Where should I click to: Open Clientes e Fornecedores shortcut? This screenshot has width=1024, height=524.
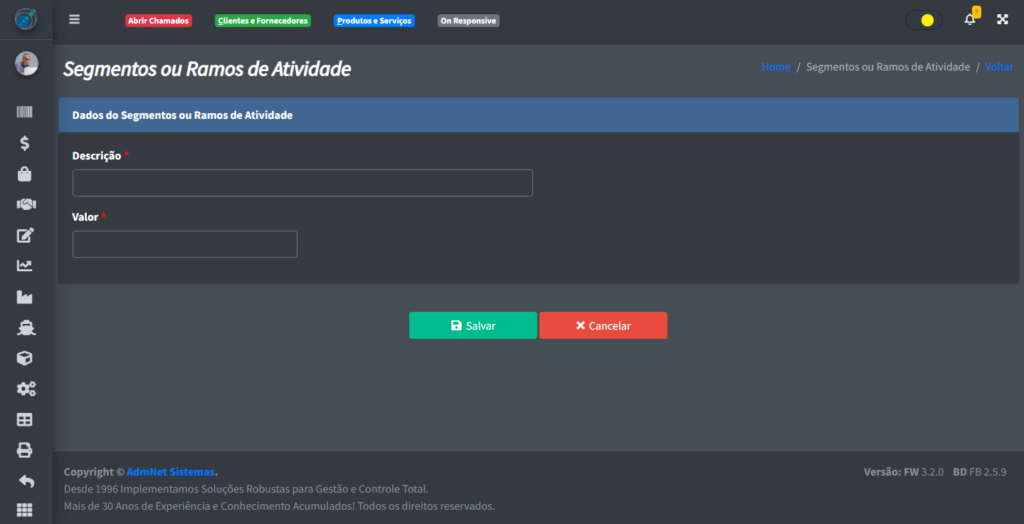tap(263, 21)
